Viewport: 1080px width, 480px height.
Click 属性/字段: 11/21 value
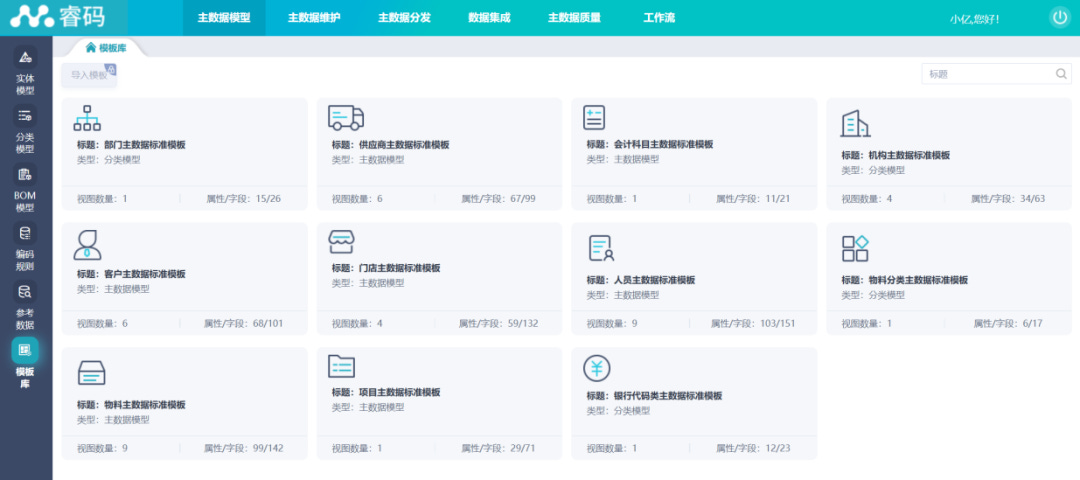[x=753, y=198]
